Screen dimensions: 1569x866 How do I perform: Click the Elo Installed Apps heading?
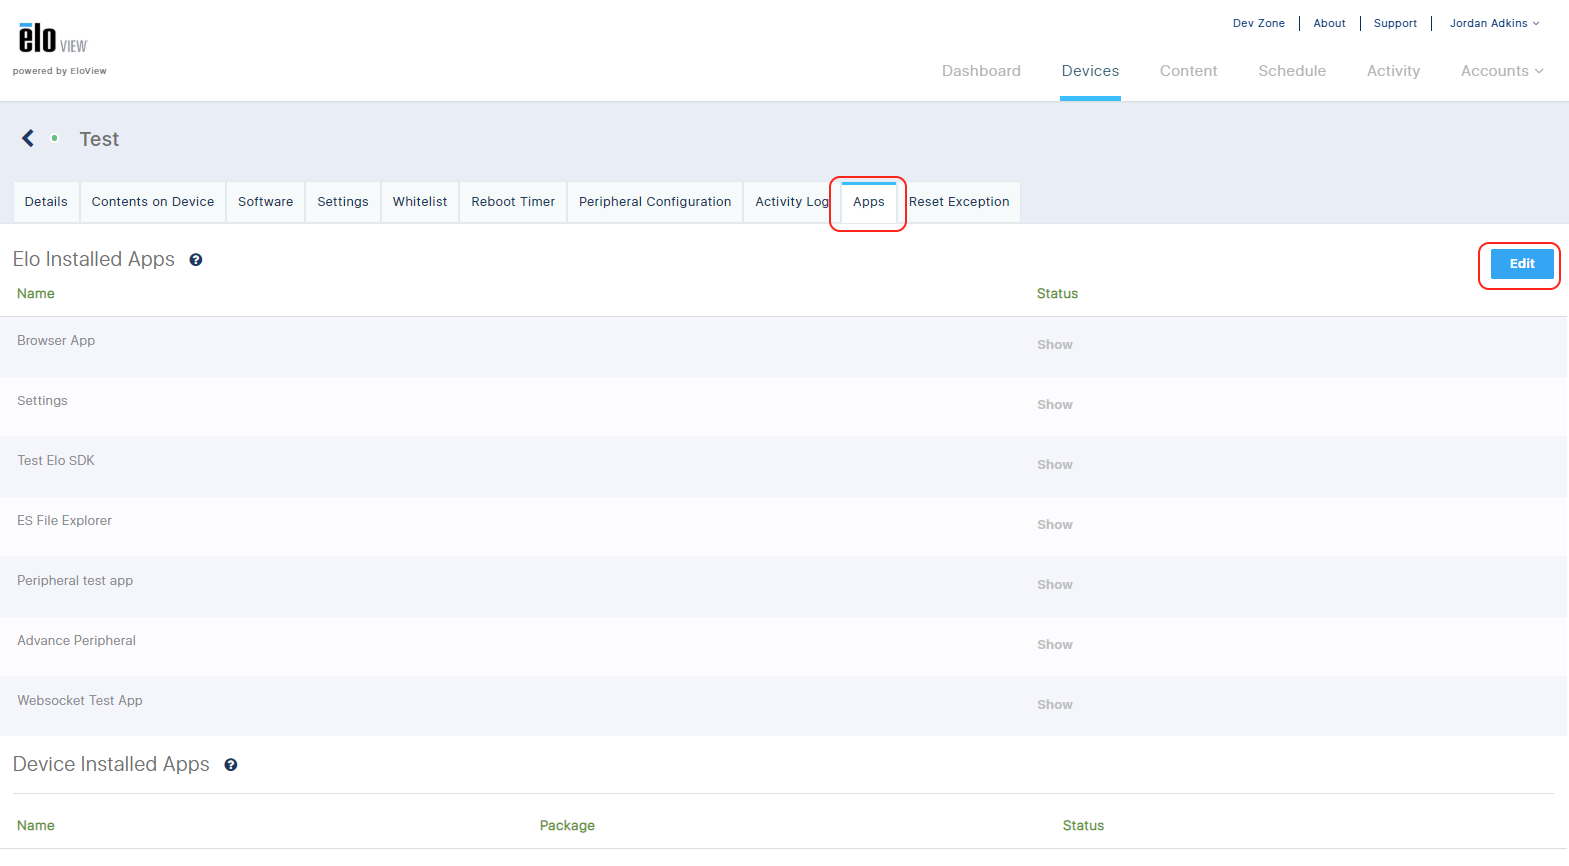click(94, 260)
